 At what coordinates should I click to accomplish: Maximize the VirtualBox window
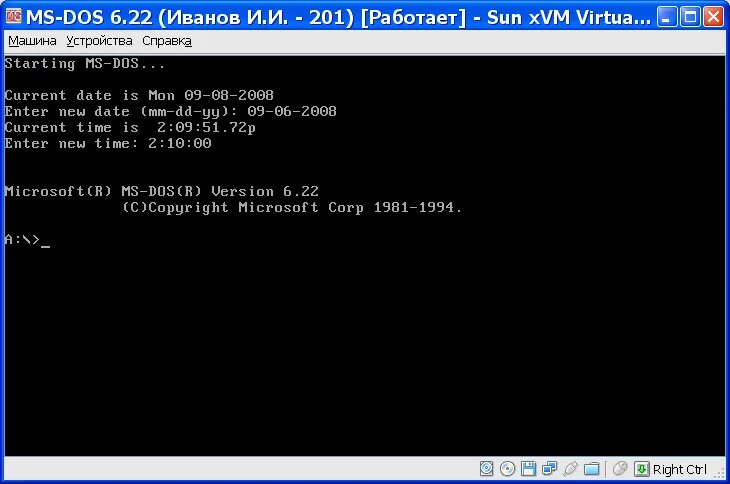coord(690,17)
